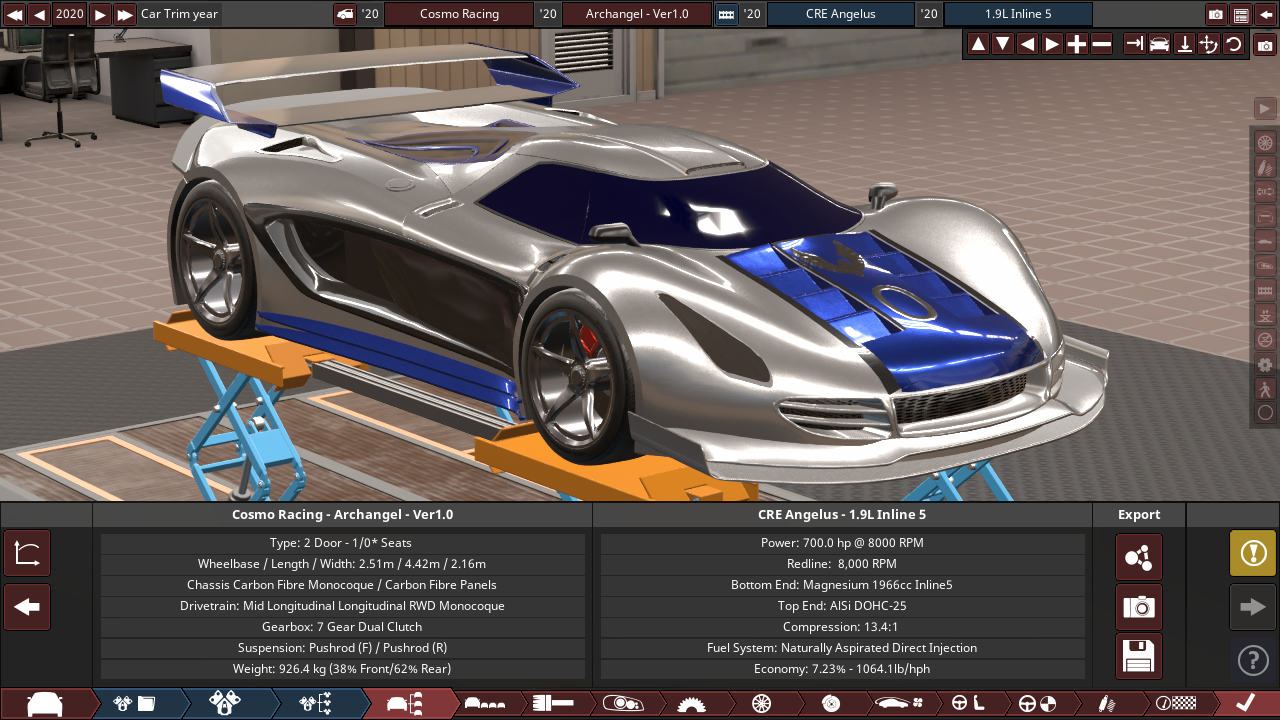Open the paint brush tab
Viewport: 1280px width, 720px height.
[553, 704]
